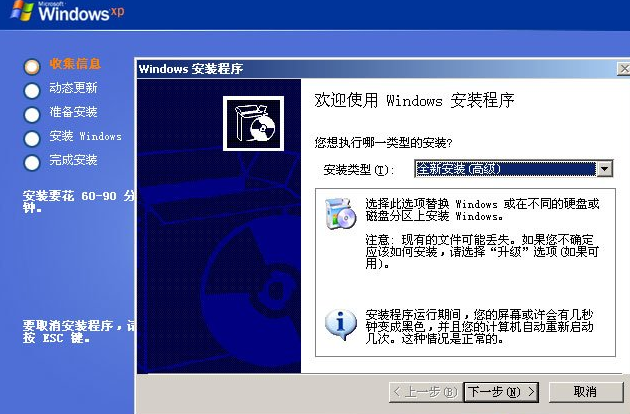Select the 安装 Windows step indicator
This screenshot has width=630, height=414.
click(32, 137)
